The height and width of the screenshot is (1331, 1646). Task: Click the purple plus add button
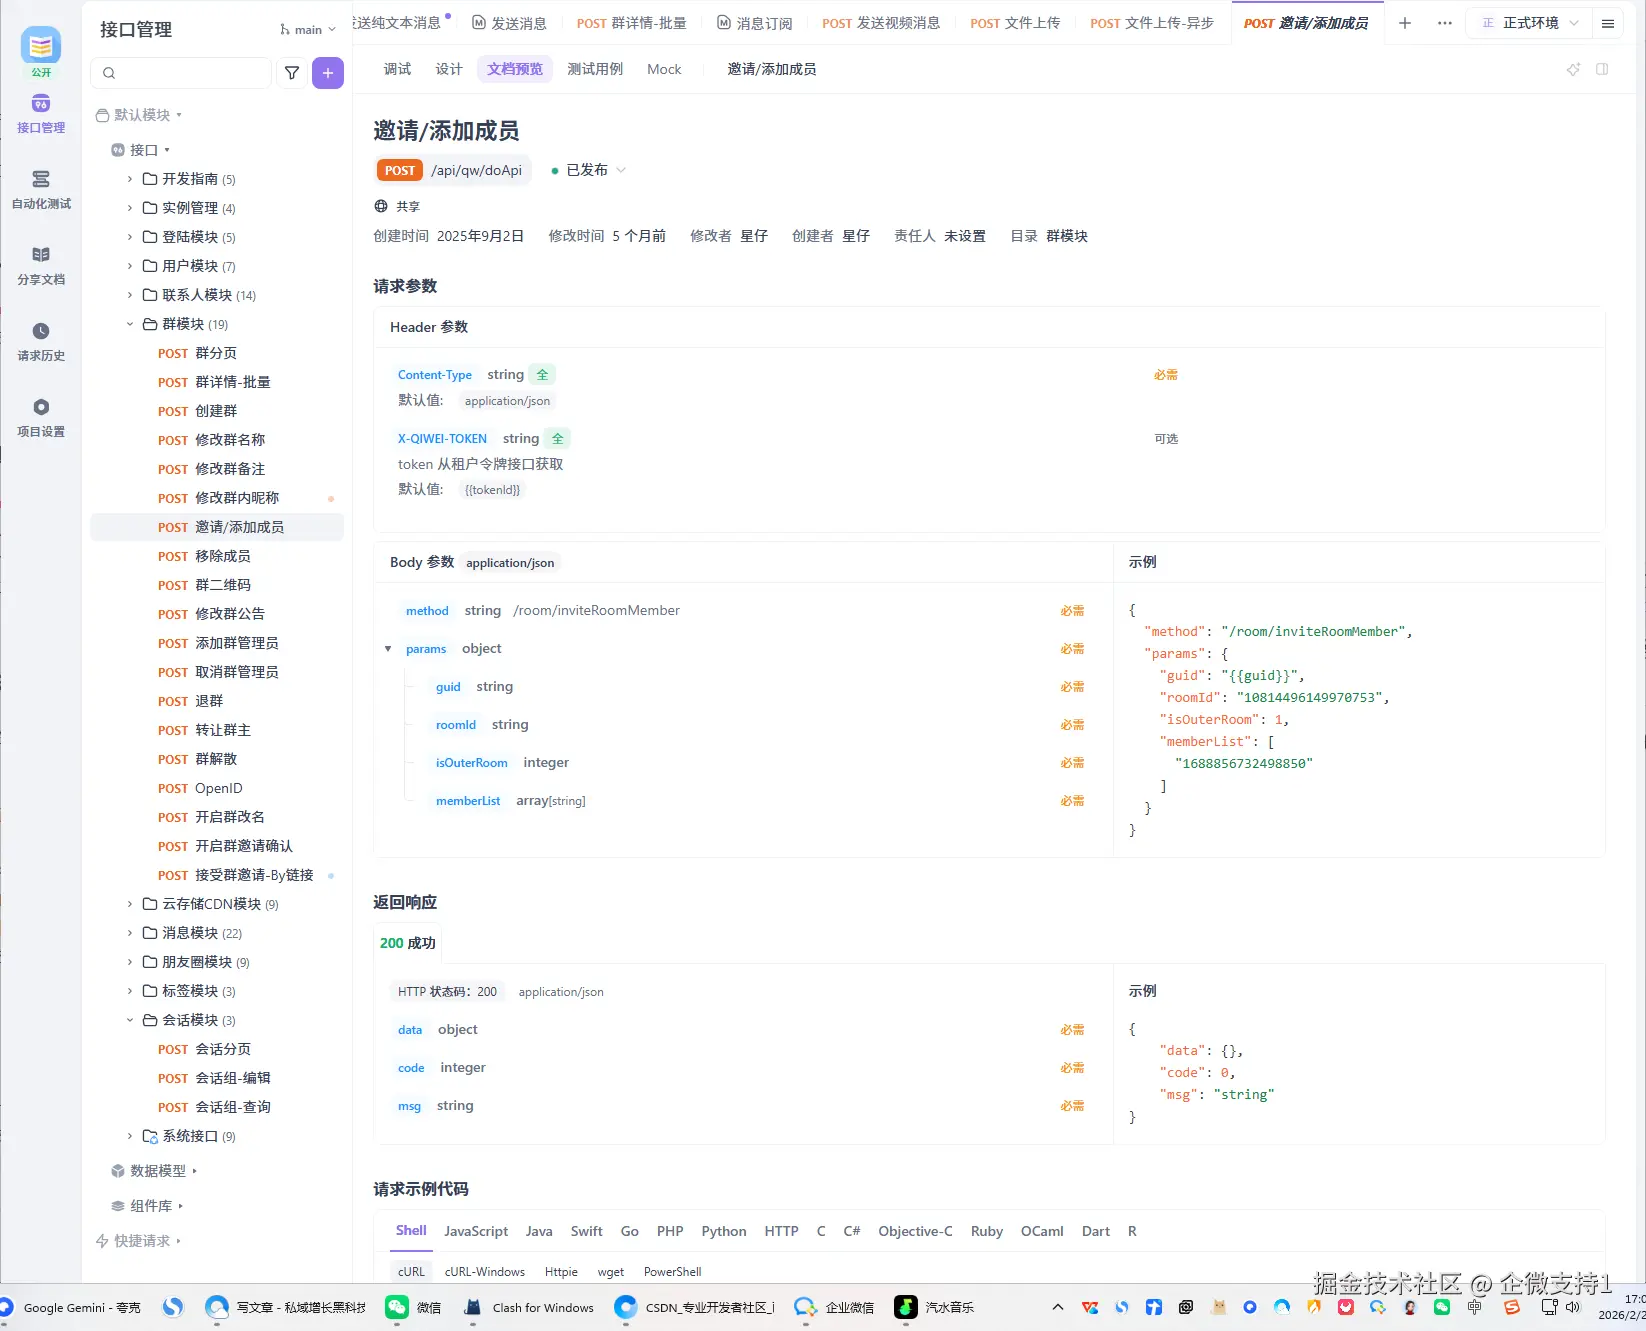pyautogui.click(x=328, y=73)
